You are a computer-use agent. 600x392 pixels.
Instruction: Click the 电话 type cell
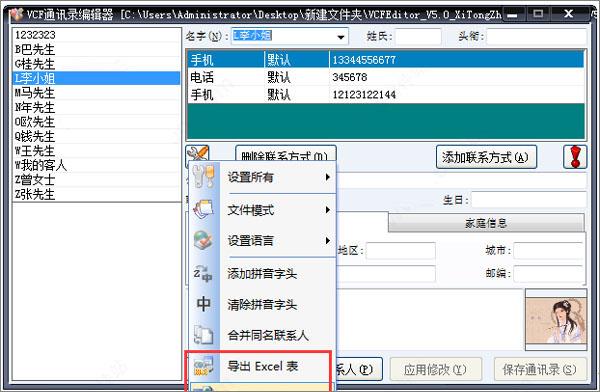pos(226,77)
